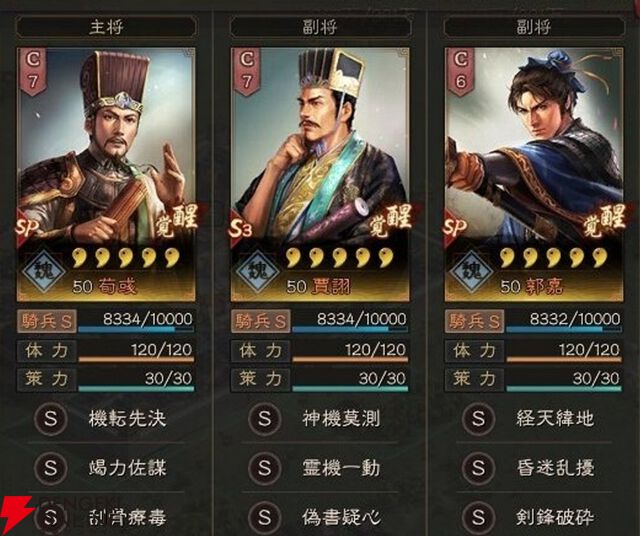
Task: Open the 主将 slot header
Action: (x=106, y=27)
